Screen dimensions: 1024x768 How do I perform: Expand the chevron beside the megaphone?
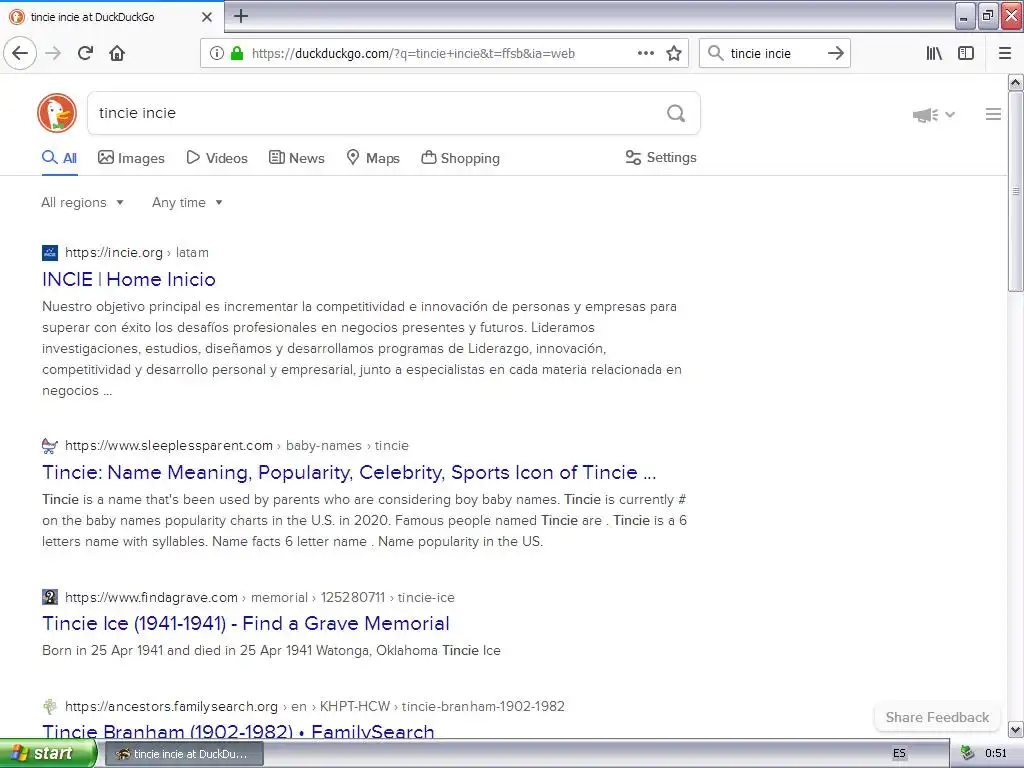950,115
